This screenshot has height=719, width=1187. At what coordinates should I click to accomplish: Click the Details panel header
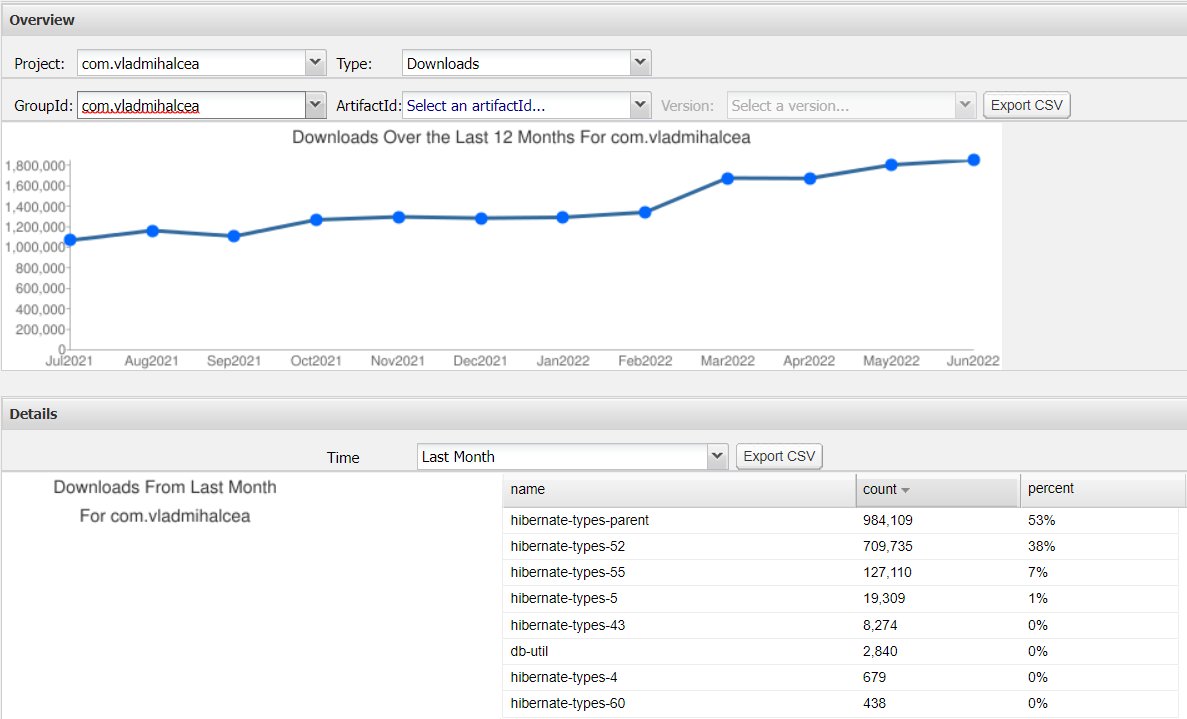tap(594, 414)
